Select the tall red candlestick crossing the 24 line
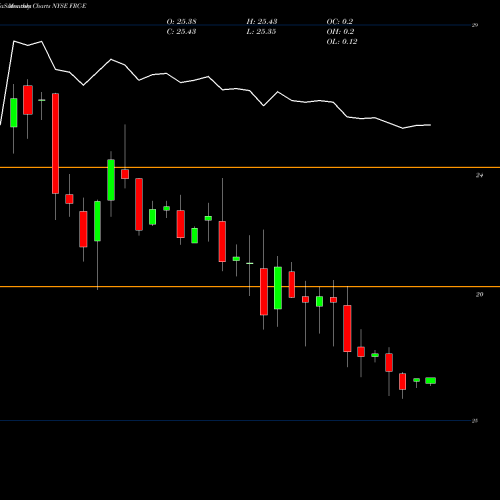The image size is (500, 500). 55,143
